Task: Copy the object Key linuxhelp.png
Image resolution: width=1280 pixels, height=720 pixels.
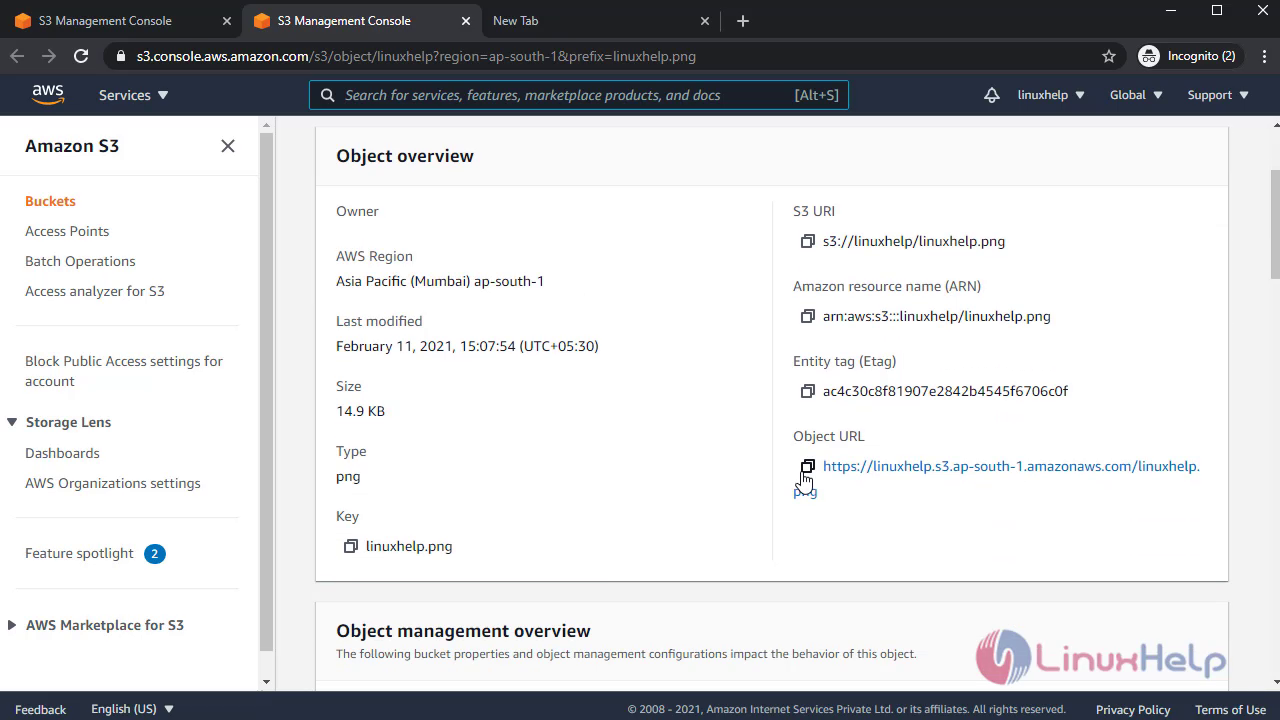Action: [x=351, y=546]
